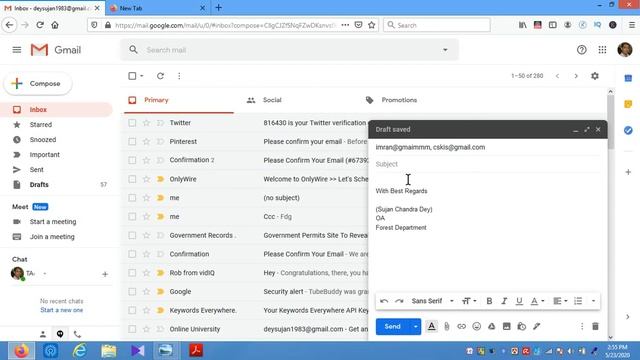Click the inbox vertical scrollbar
640x360 pixels.
tap(611, 122)
